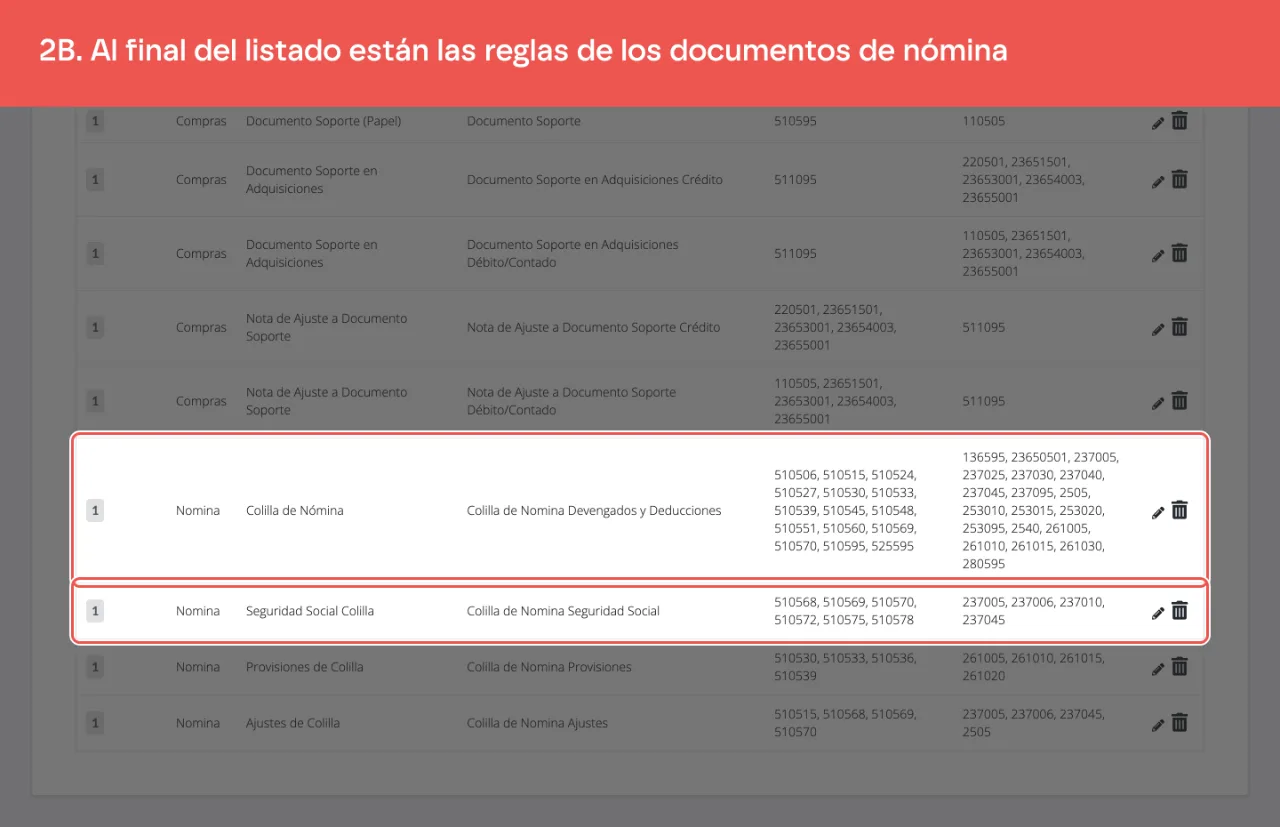Image resolution: width=1280 pixels, height=827 pixels.
Task: Select the "Seguridad Social Colilla" document name
Action: [310, 611]
